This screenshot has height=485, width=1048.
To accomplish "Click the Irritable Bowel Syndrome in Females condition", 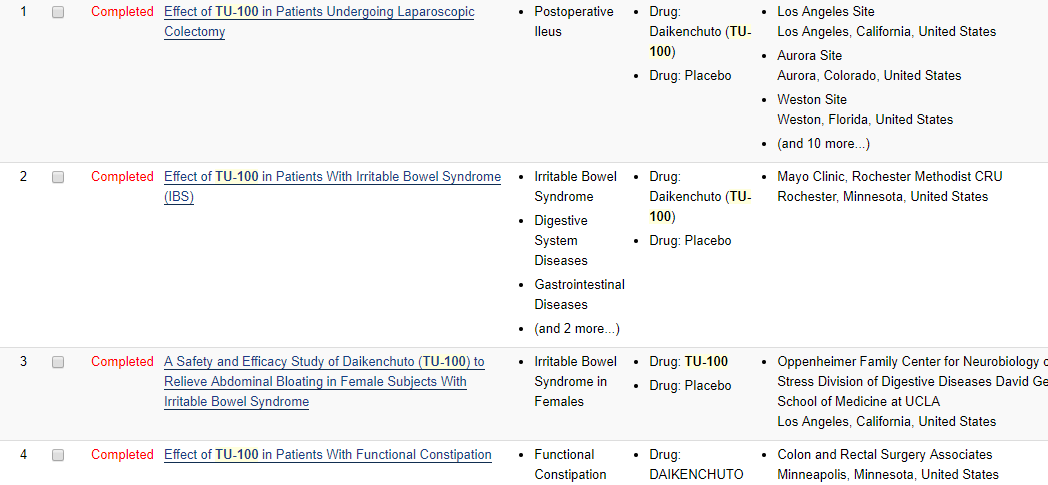I will pyautogui.click(x=575, y=381).
